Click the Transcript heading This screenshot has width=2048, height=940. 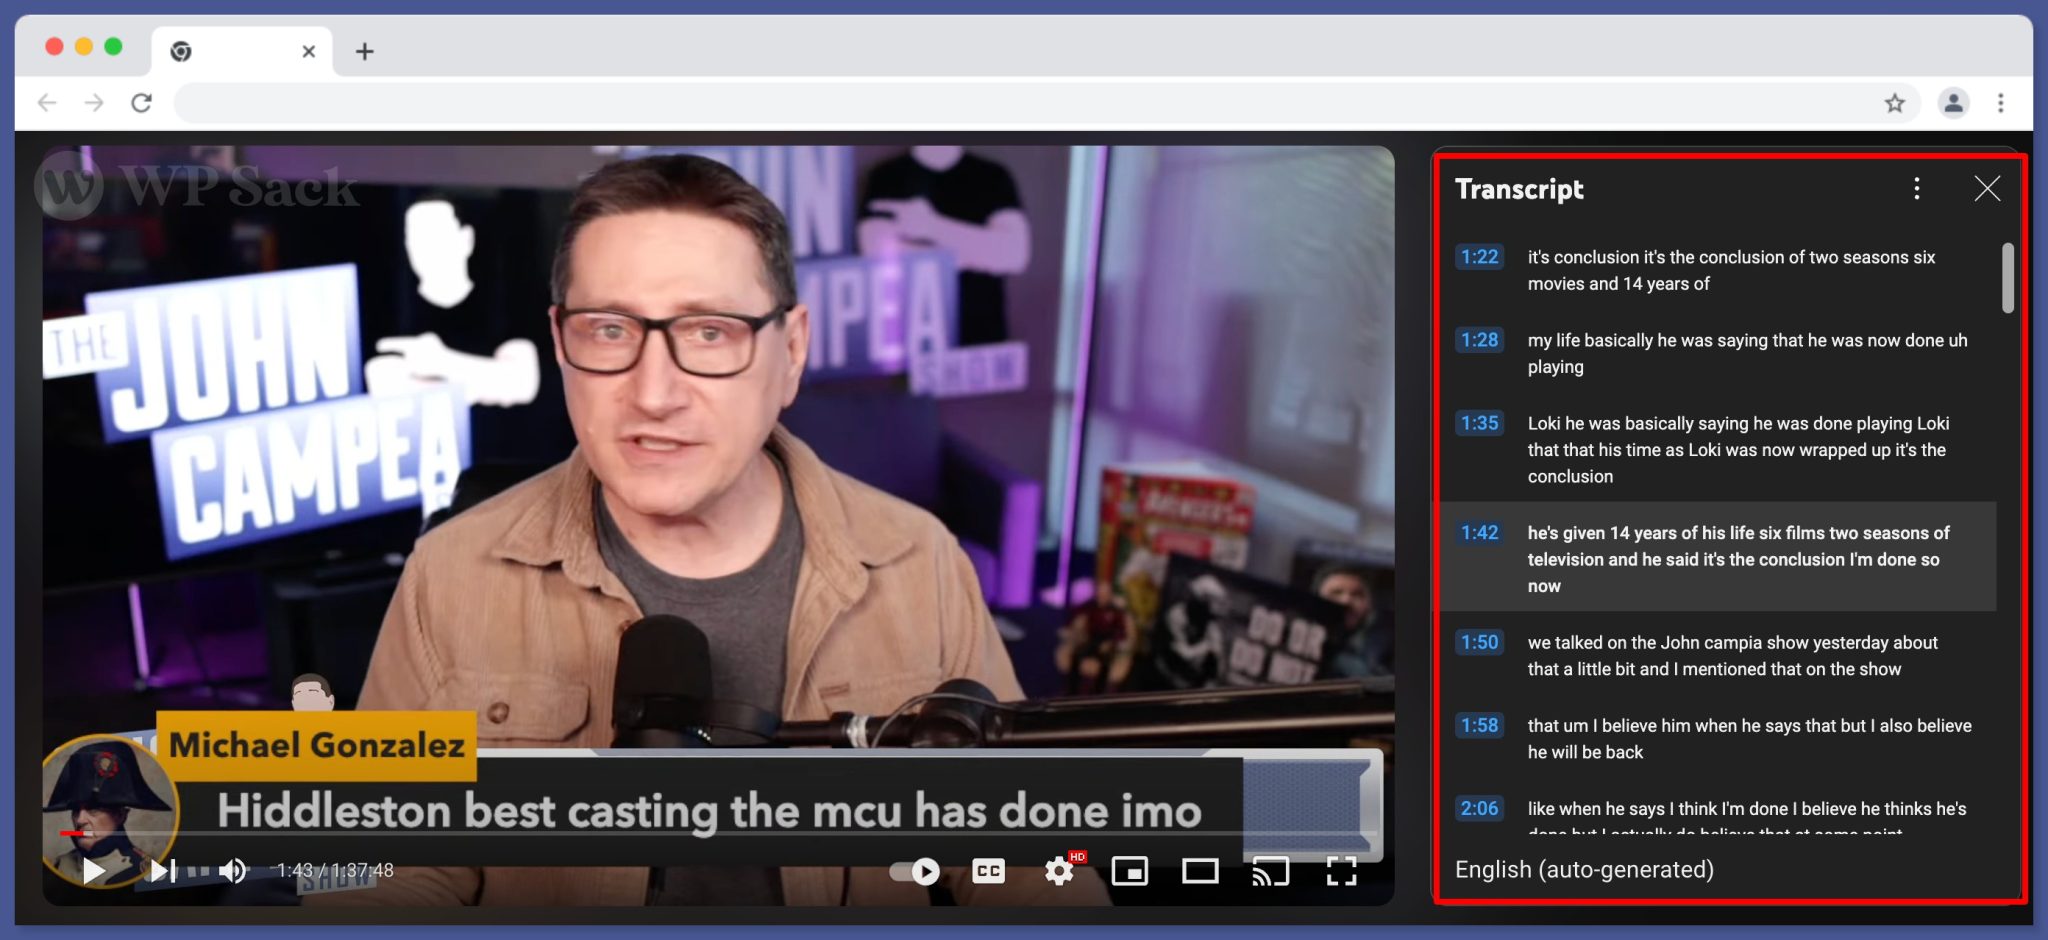tap(1519, 189)
